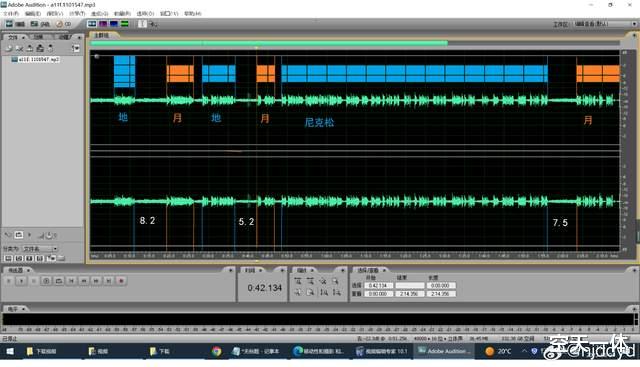Click the zoom out full icon
The image size is (640, 367).
[x=323, y=281]
